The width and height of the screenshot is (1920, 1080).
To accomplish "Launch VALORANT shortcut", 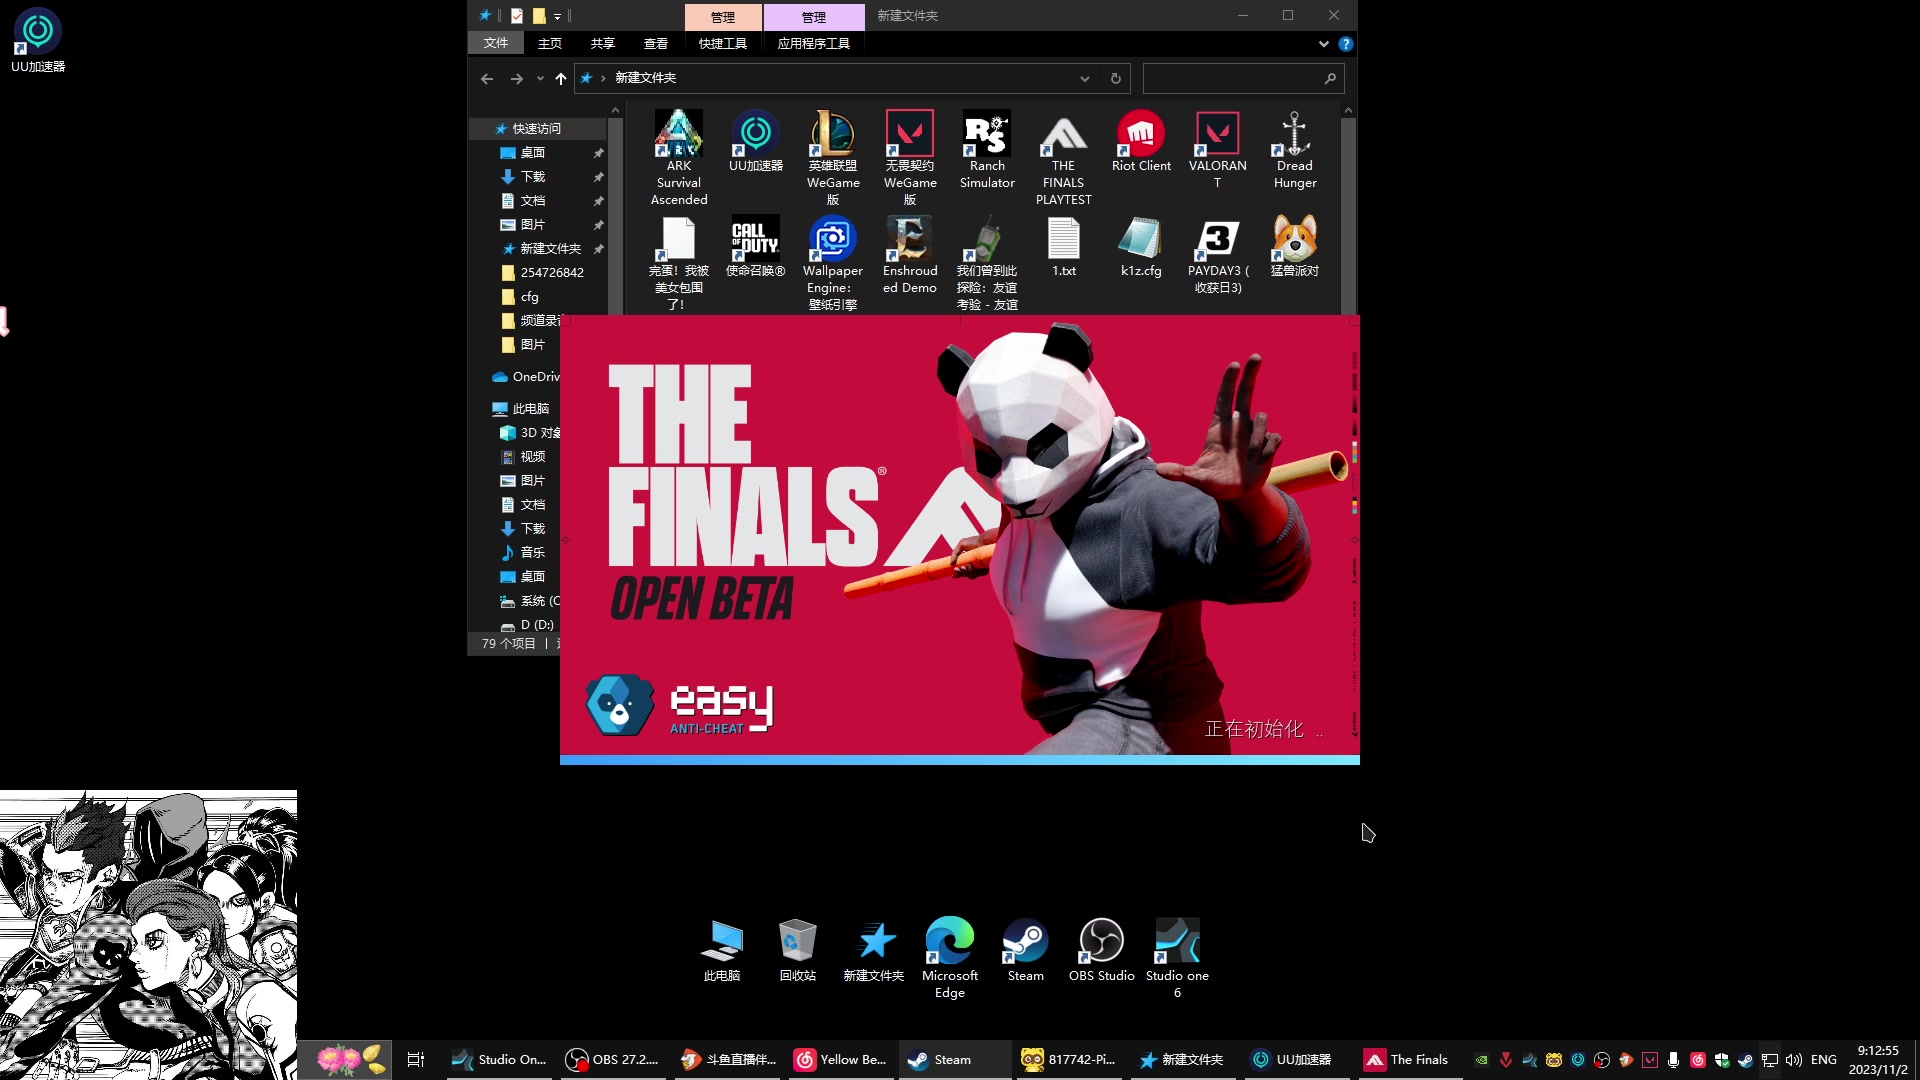I will pos(1217,149).
